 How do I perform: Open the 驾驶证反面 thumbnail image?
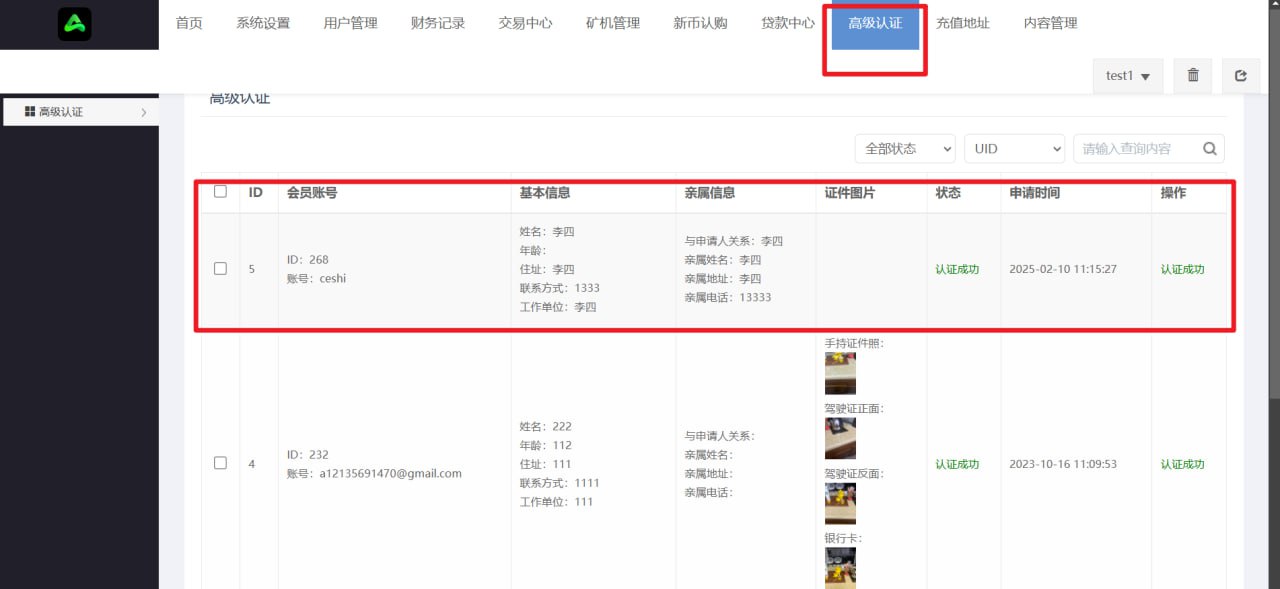(x=840, y=503)
